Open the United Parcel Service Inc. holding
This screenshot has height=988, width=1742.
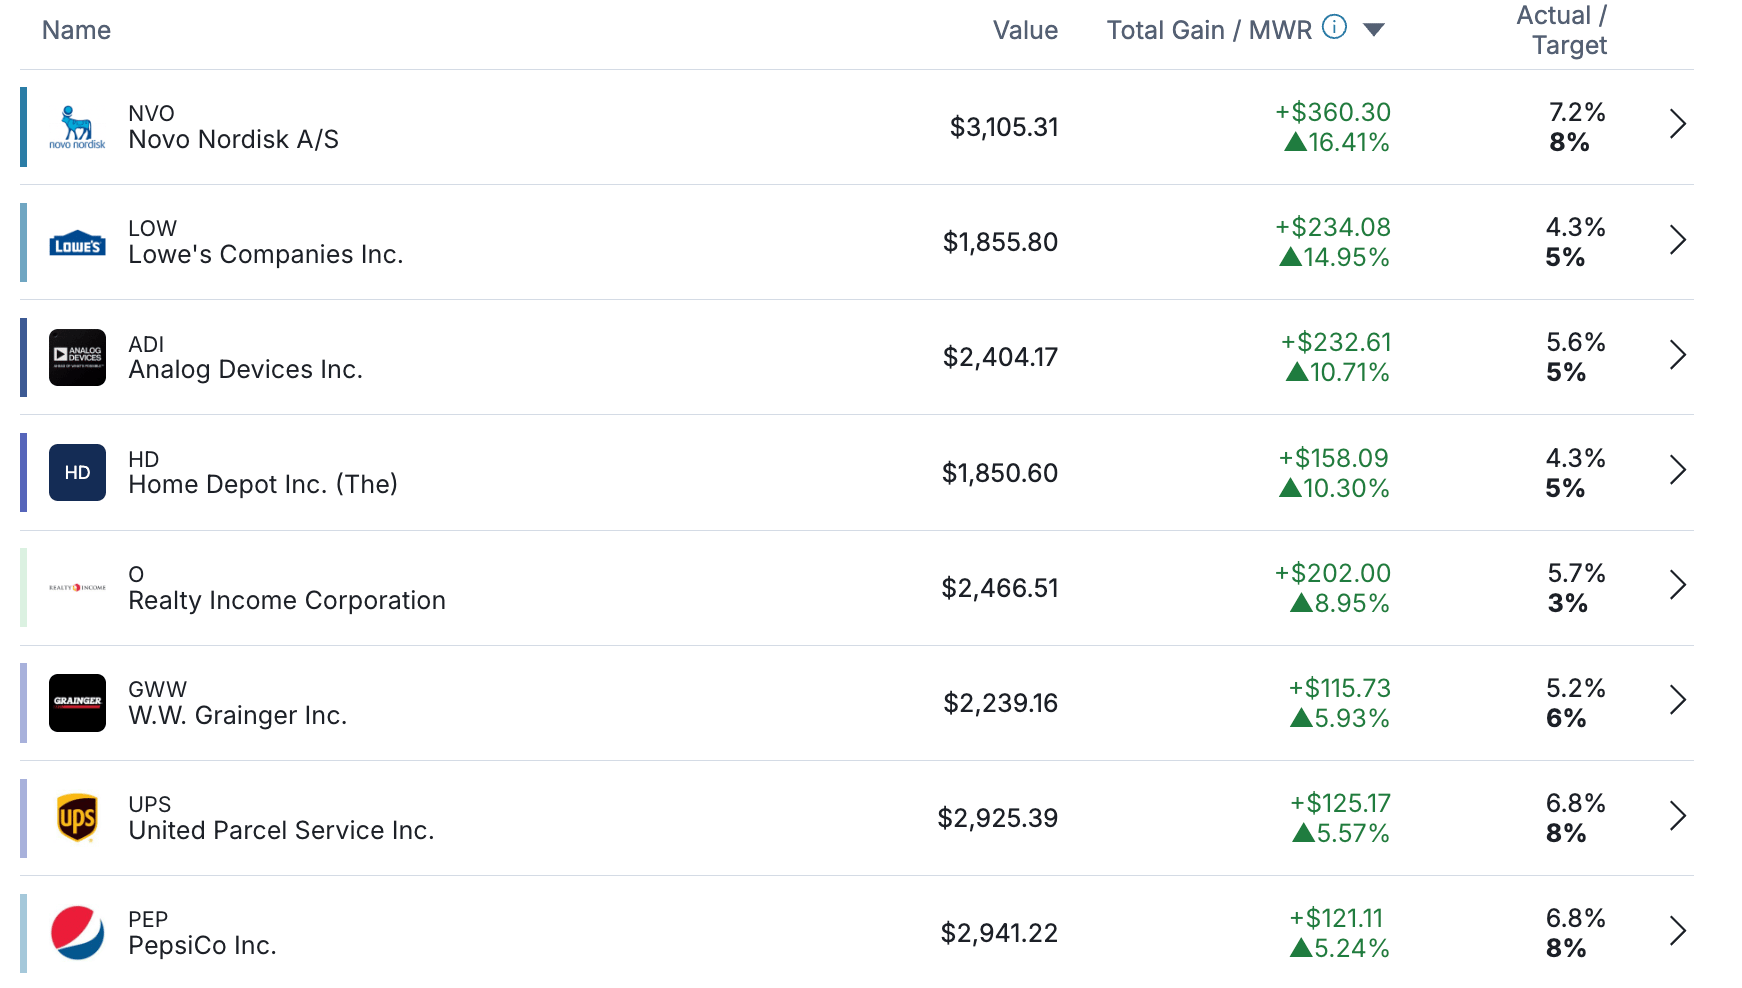pyautogui.click(x=281, y=830)
